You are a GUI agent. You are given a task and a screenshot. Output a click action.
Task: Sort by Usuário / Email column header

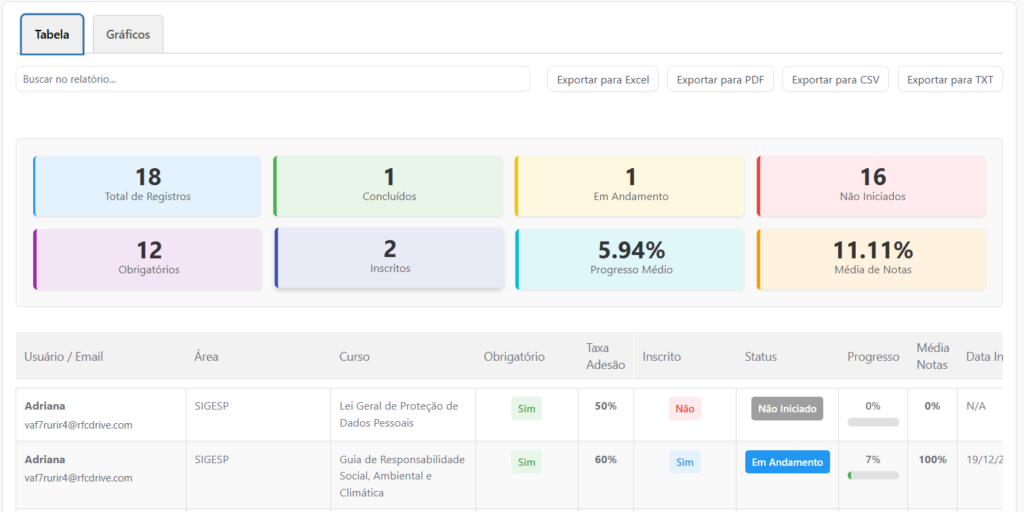[64, 357]
